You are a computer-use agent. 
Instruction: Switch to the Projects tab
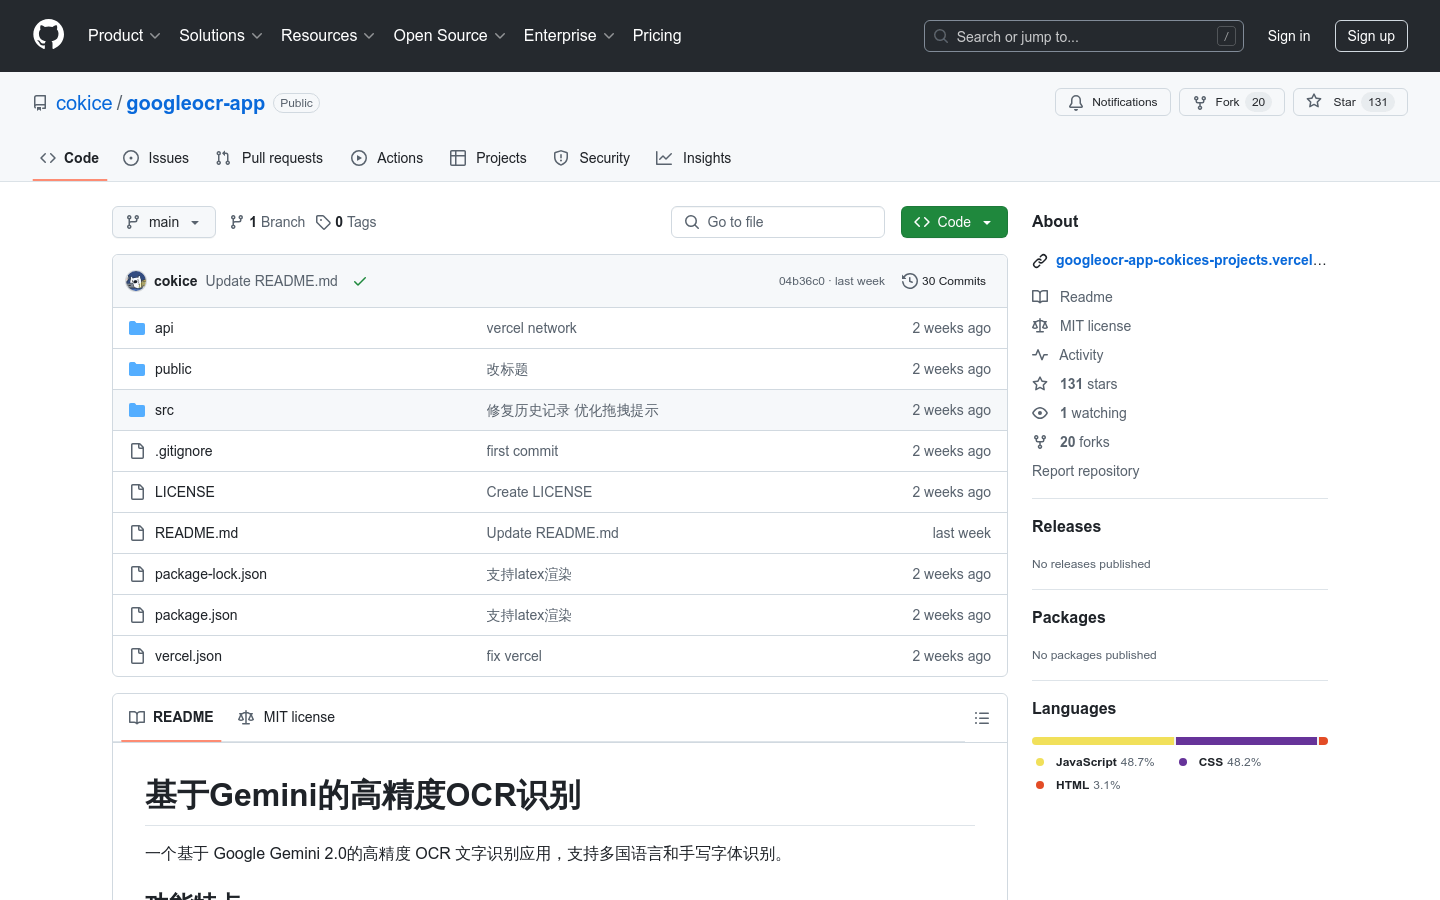coord(488,158)
